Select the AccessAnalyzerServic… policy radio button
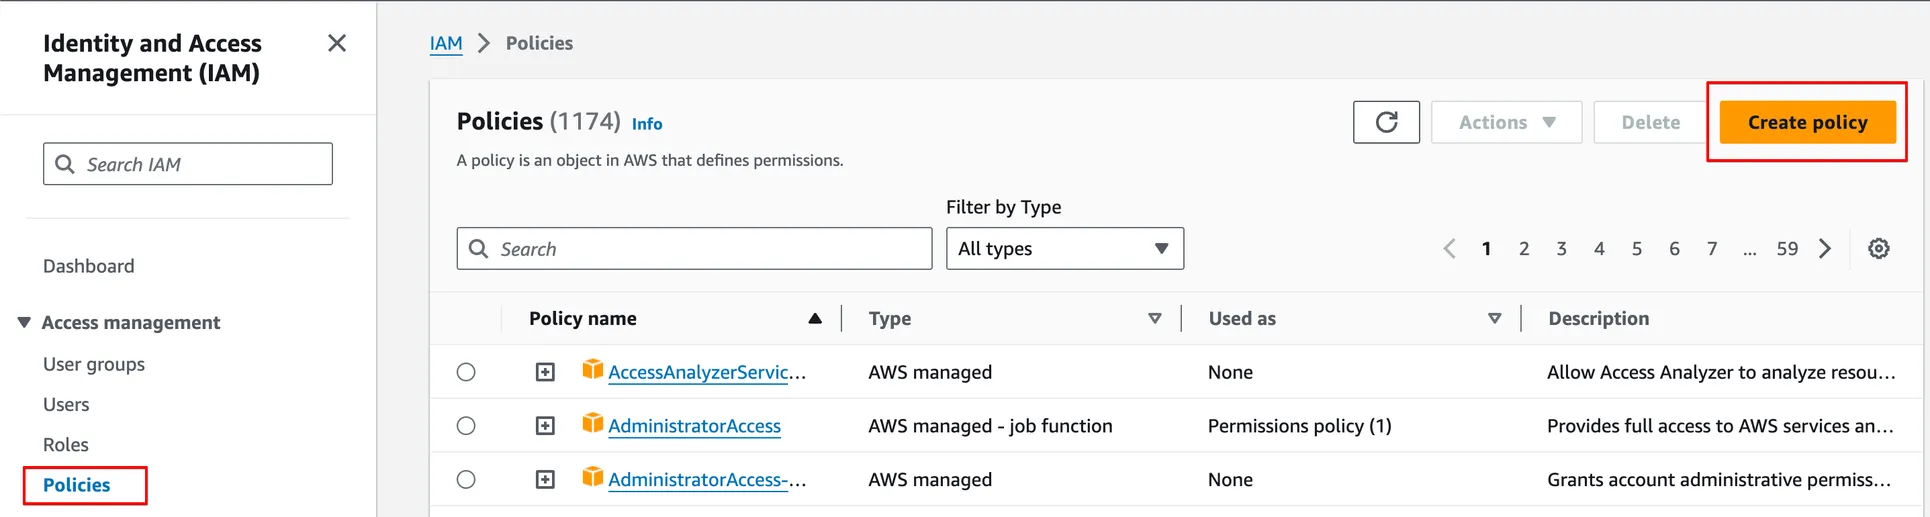 (x=466, y=372)
